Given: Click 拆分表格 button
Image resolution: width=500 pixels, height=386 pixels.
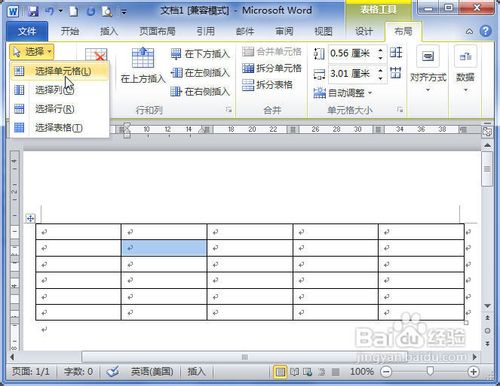Looking at the screenshot, I should (267, 85).
